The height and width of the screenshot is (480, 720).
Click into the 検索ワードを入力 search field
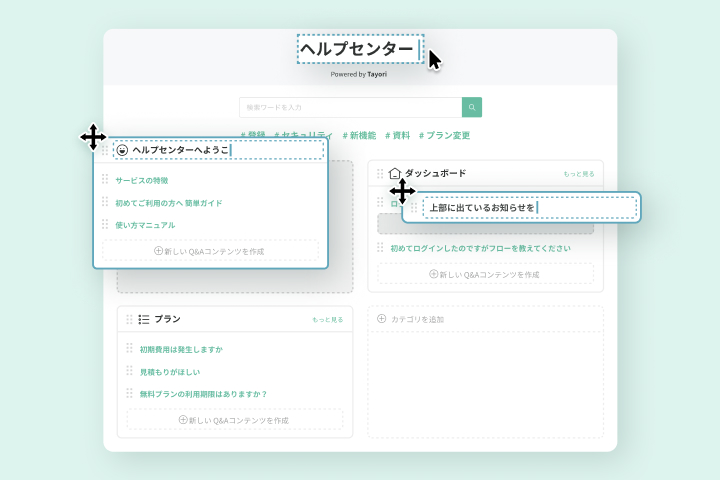350,107
